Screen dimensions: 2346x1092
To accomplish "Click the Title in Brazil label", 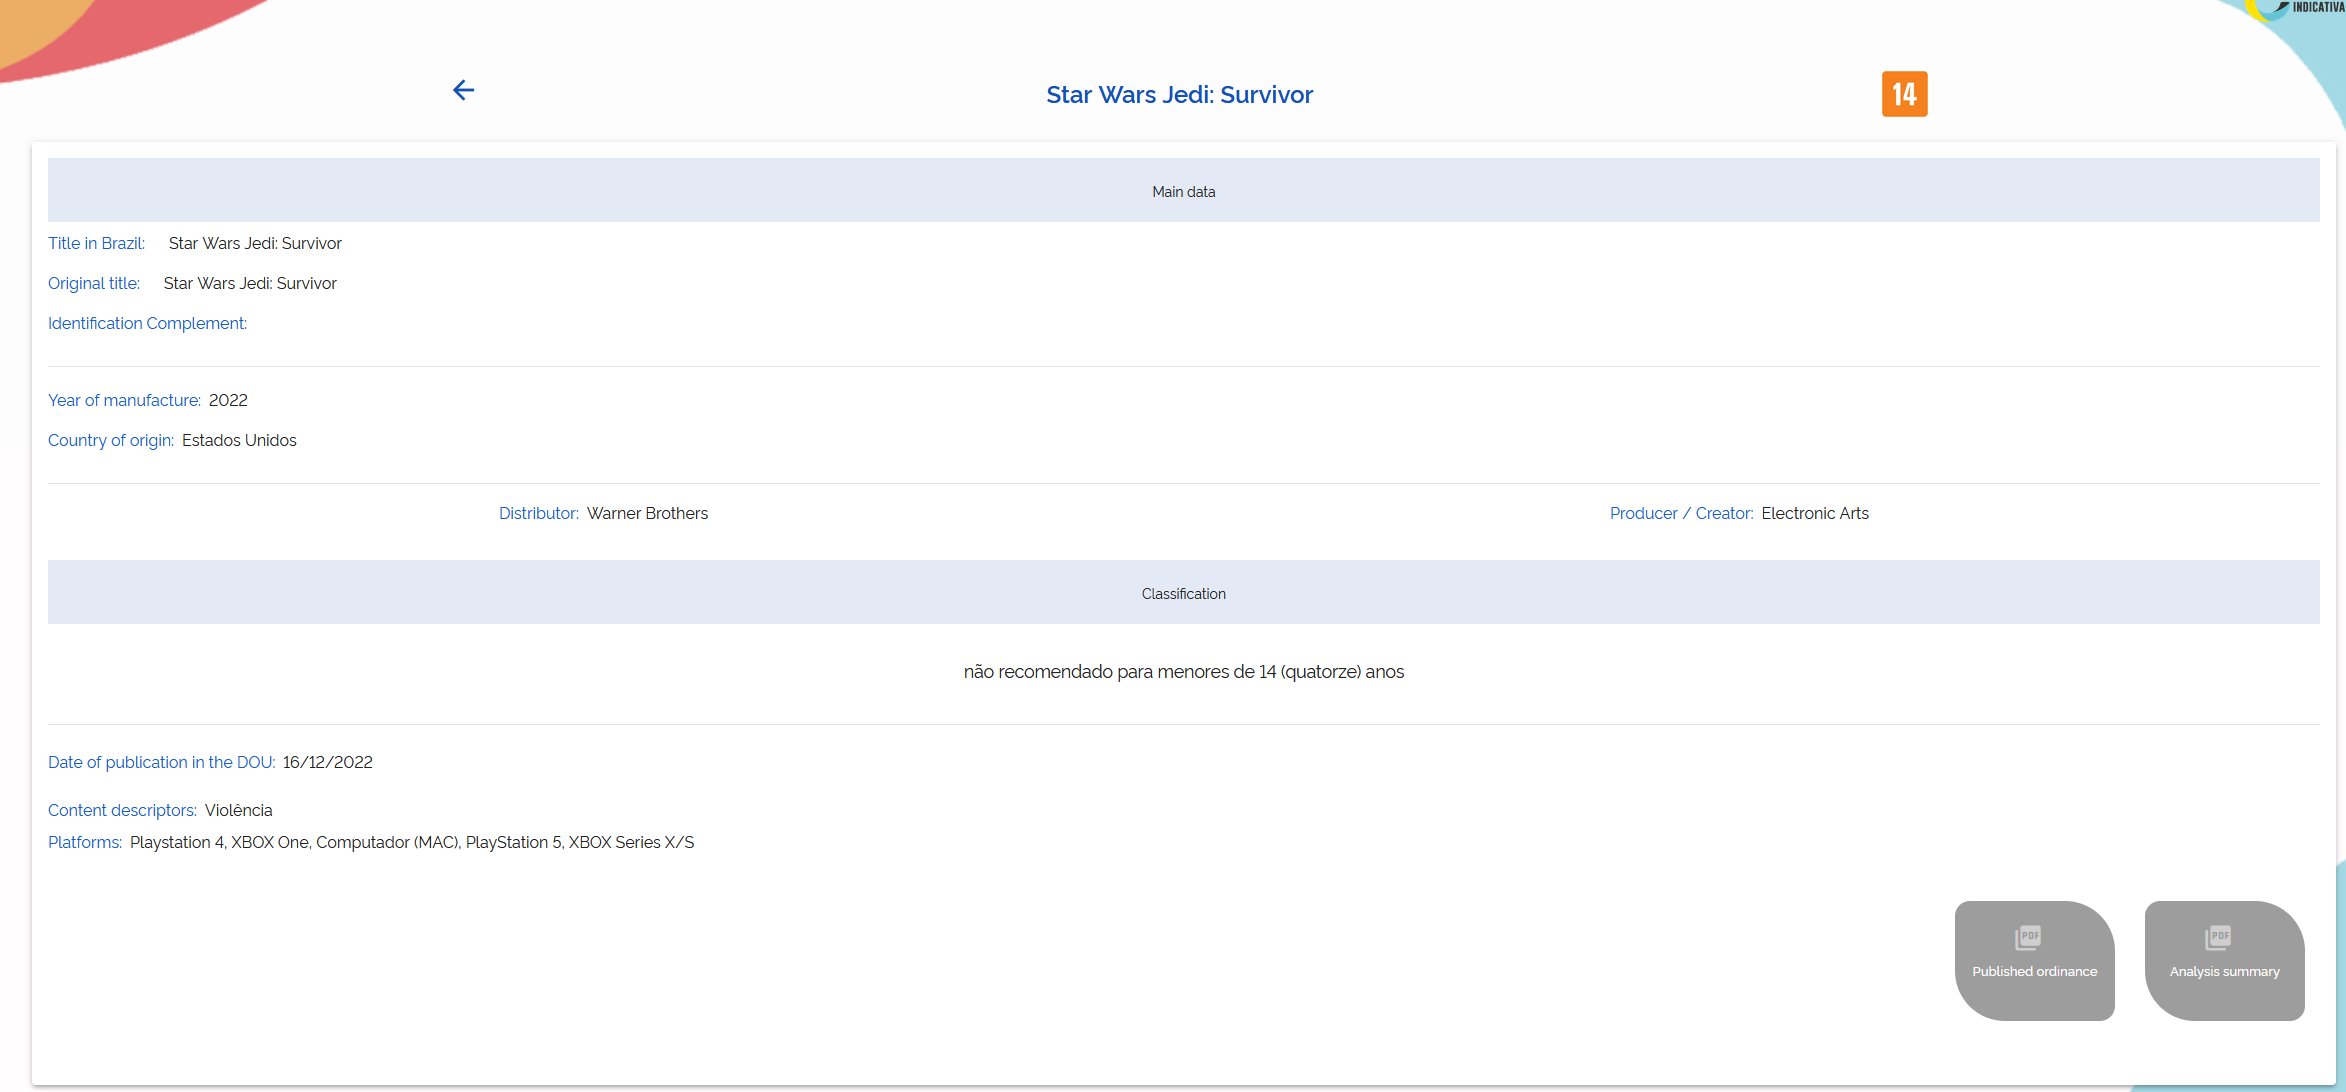I will point(96,243).
